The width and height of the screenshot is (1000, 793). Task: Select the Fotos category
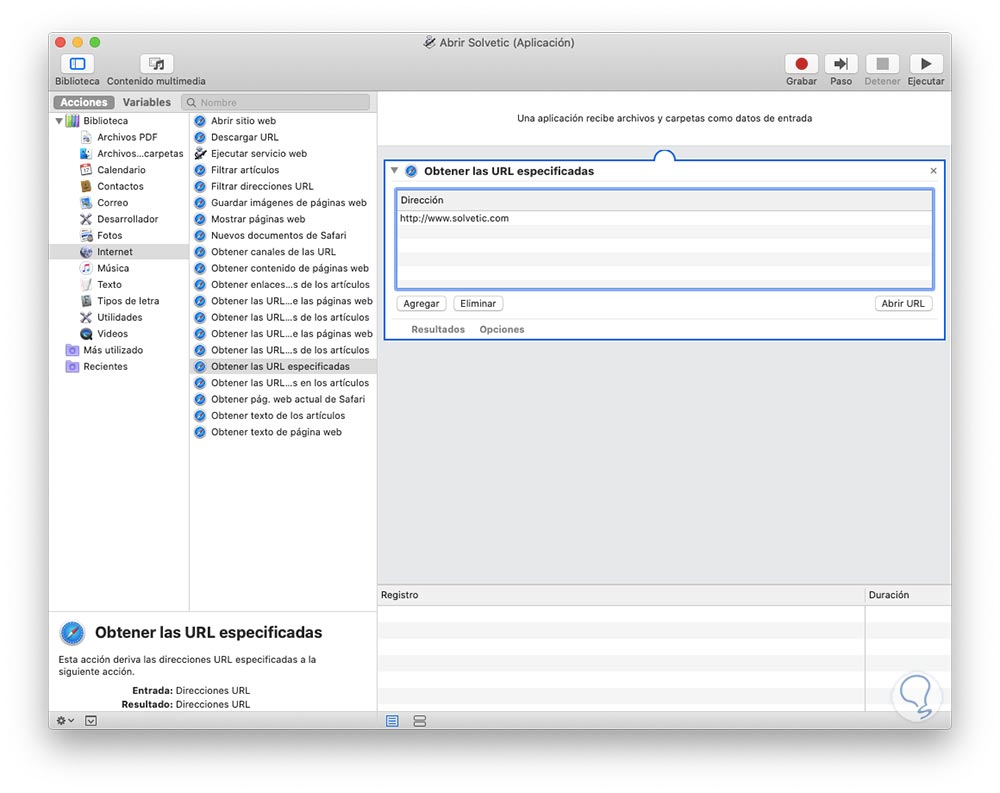[109, 235]
